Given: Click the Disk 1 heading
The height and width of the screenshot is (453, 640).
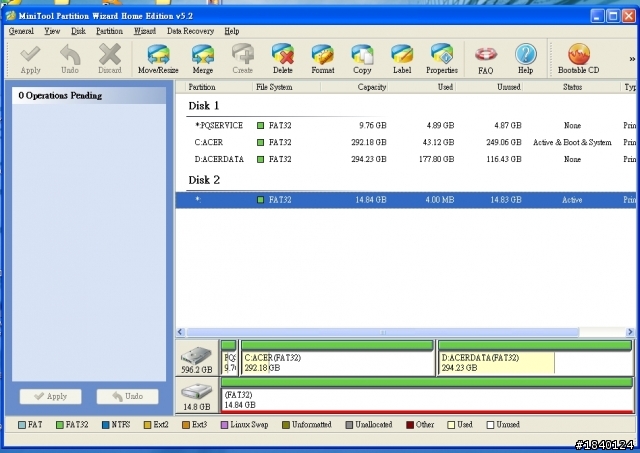Looking at the screenshot, I should (204, 106).
